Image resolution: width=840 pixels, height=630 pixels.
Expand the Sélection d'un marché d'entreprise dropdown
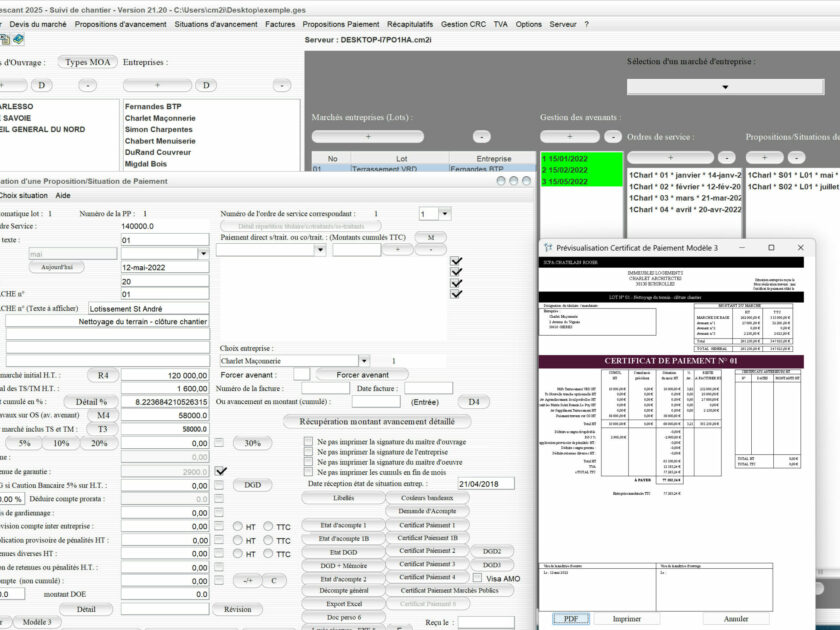tap(725, 87)
